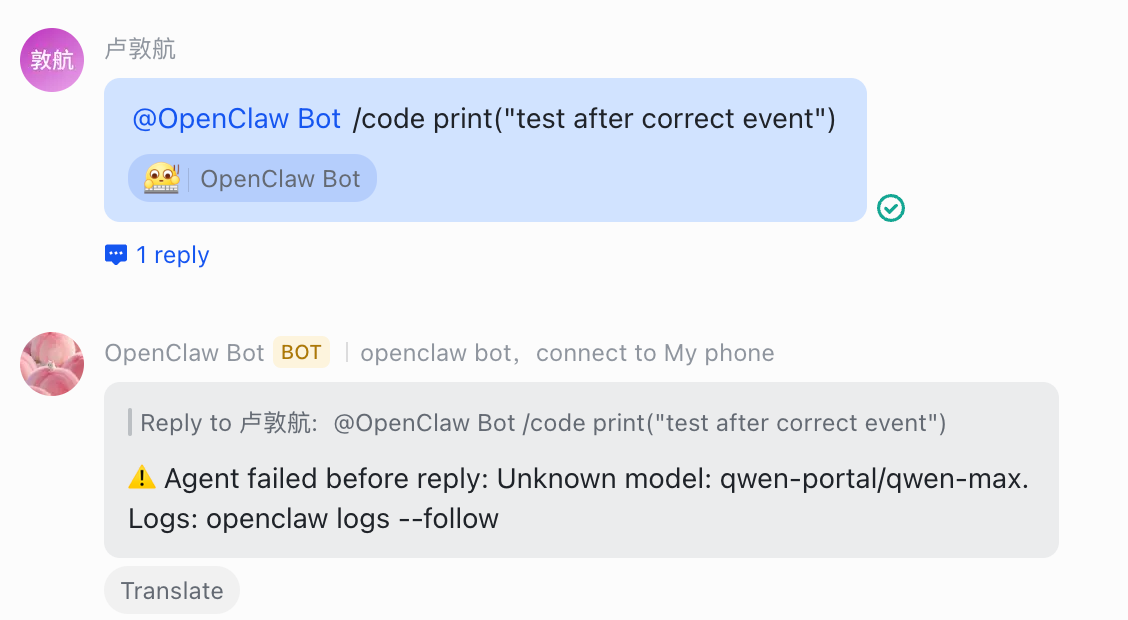Click the yellow warning triangle icon

point(142,479)
